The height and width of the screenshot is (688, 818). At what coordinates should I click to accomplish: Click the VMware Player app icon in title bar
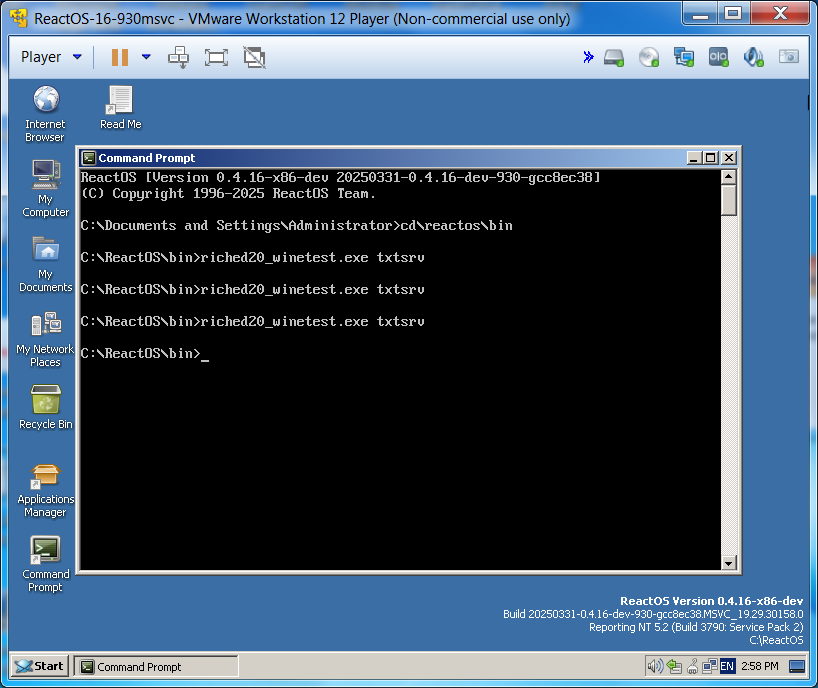point(19,18)
